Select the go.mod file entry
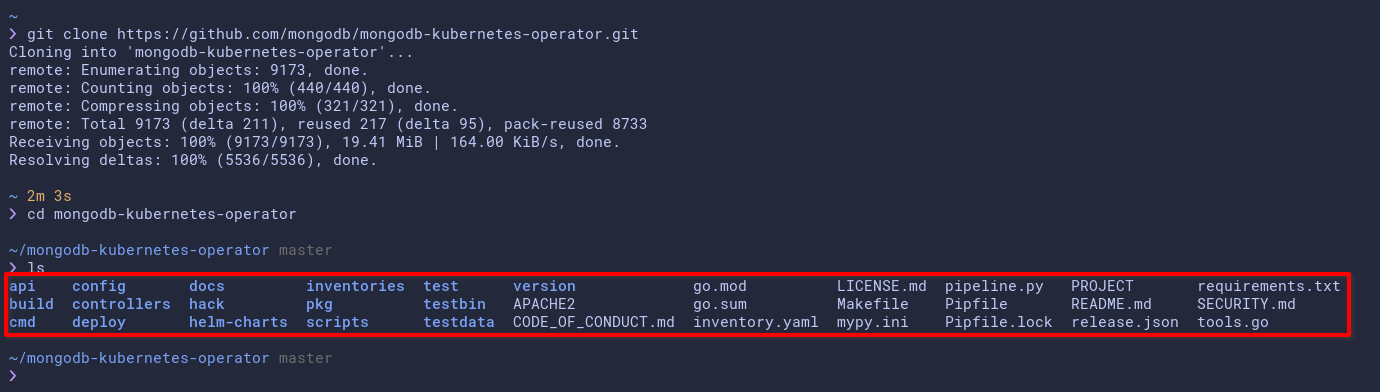The image size is (1380, 392). pyautogui.click(x=720, y=286)
